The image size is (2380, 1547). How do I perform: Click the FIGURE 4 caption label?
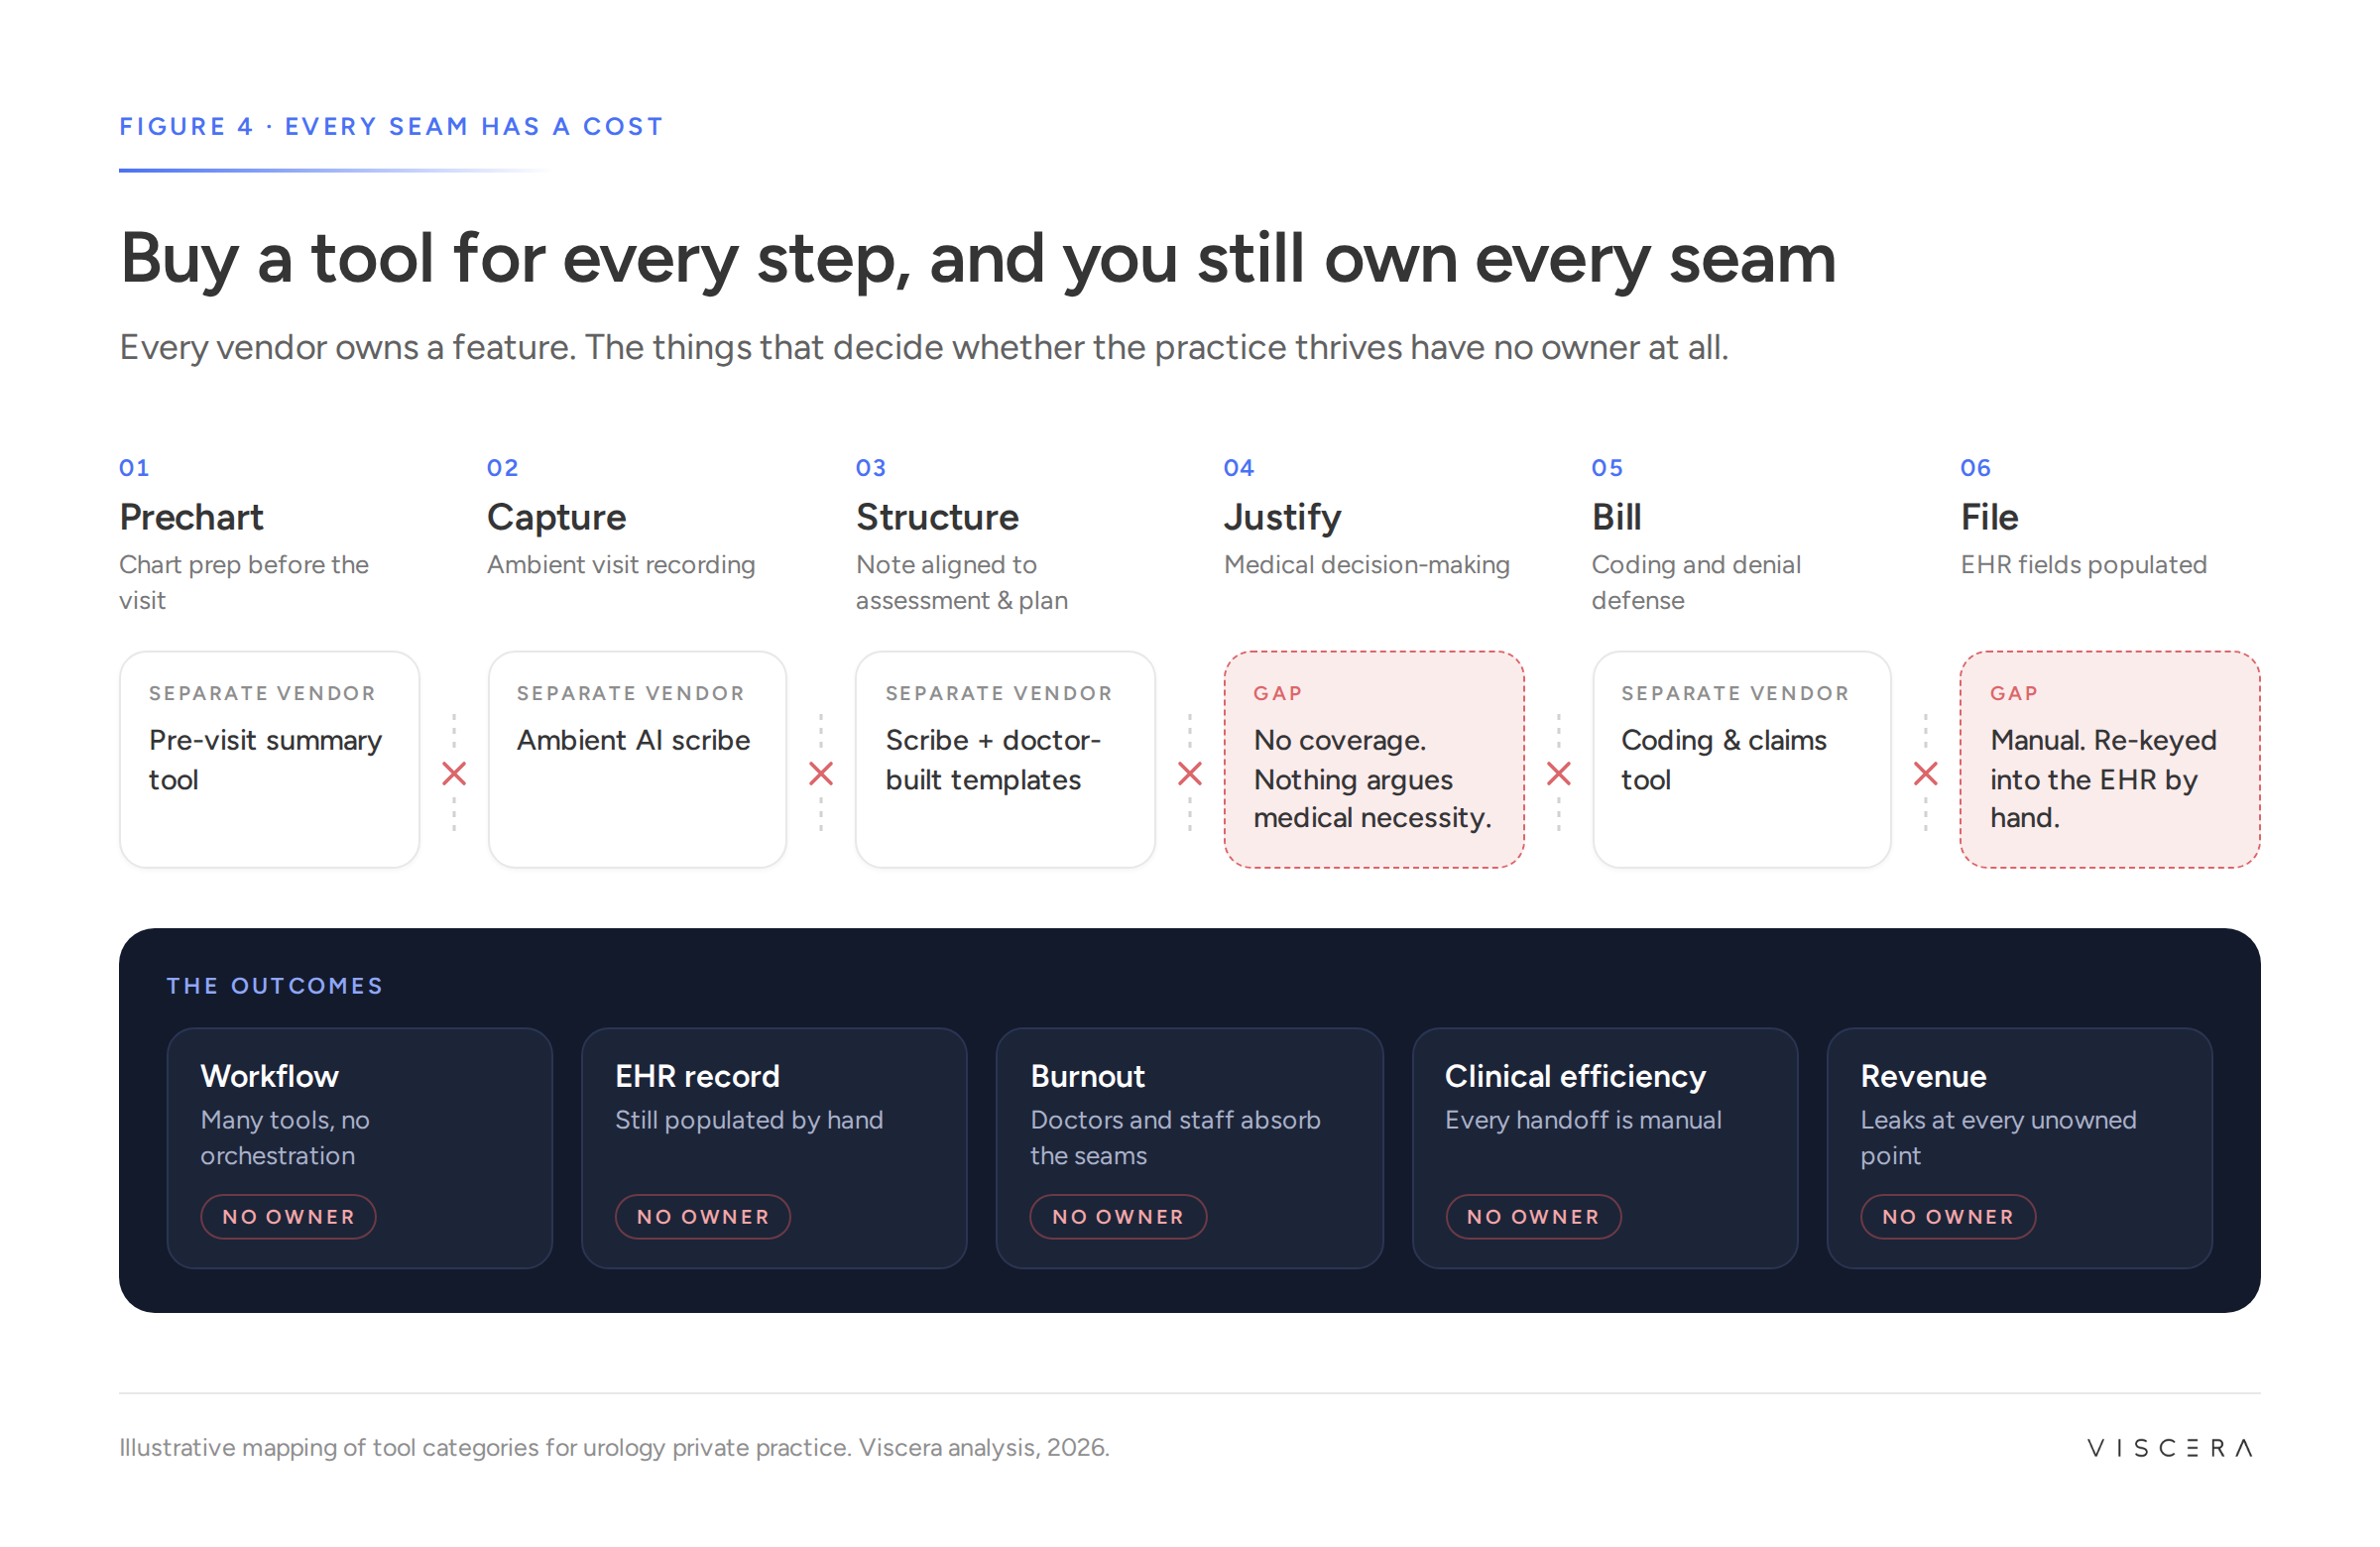point(391,127)
